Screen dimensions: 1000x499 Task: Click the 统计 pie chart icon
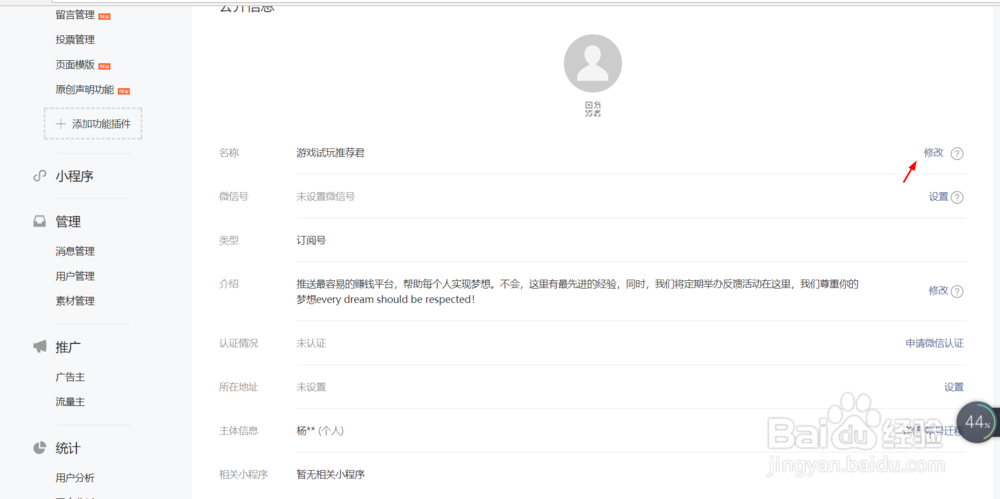[40, 448]
